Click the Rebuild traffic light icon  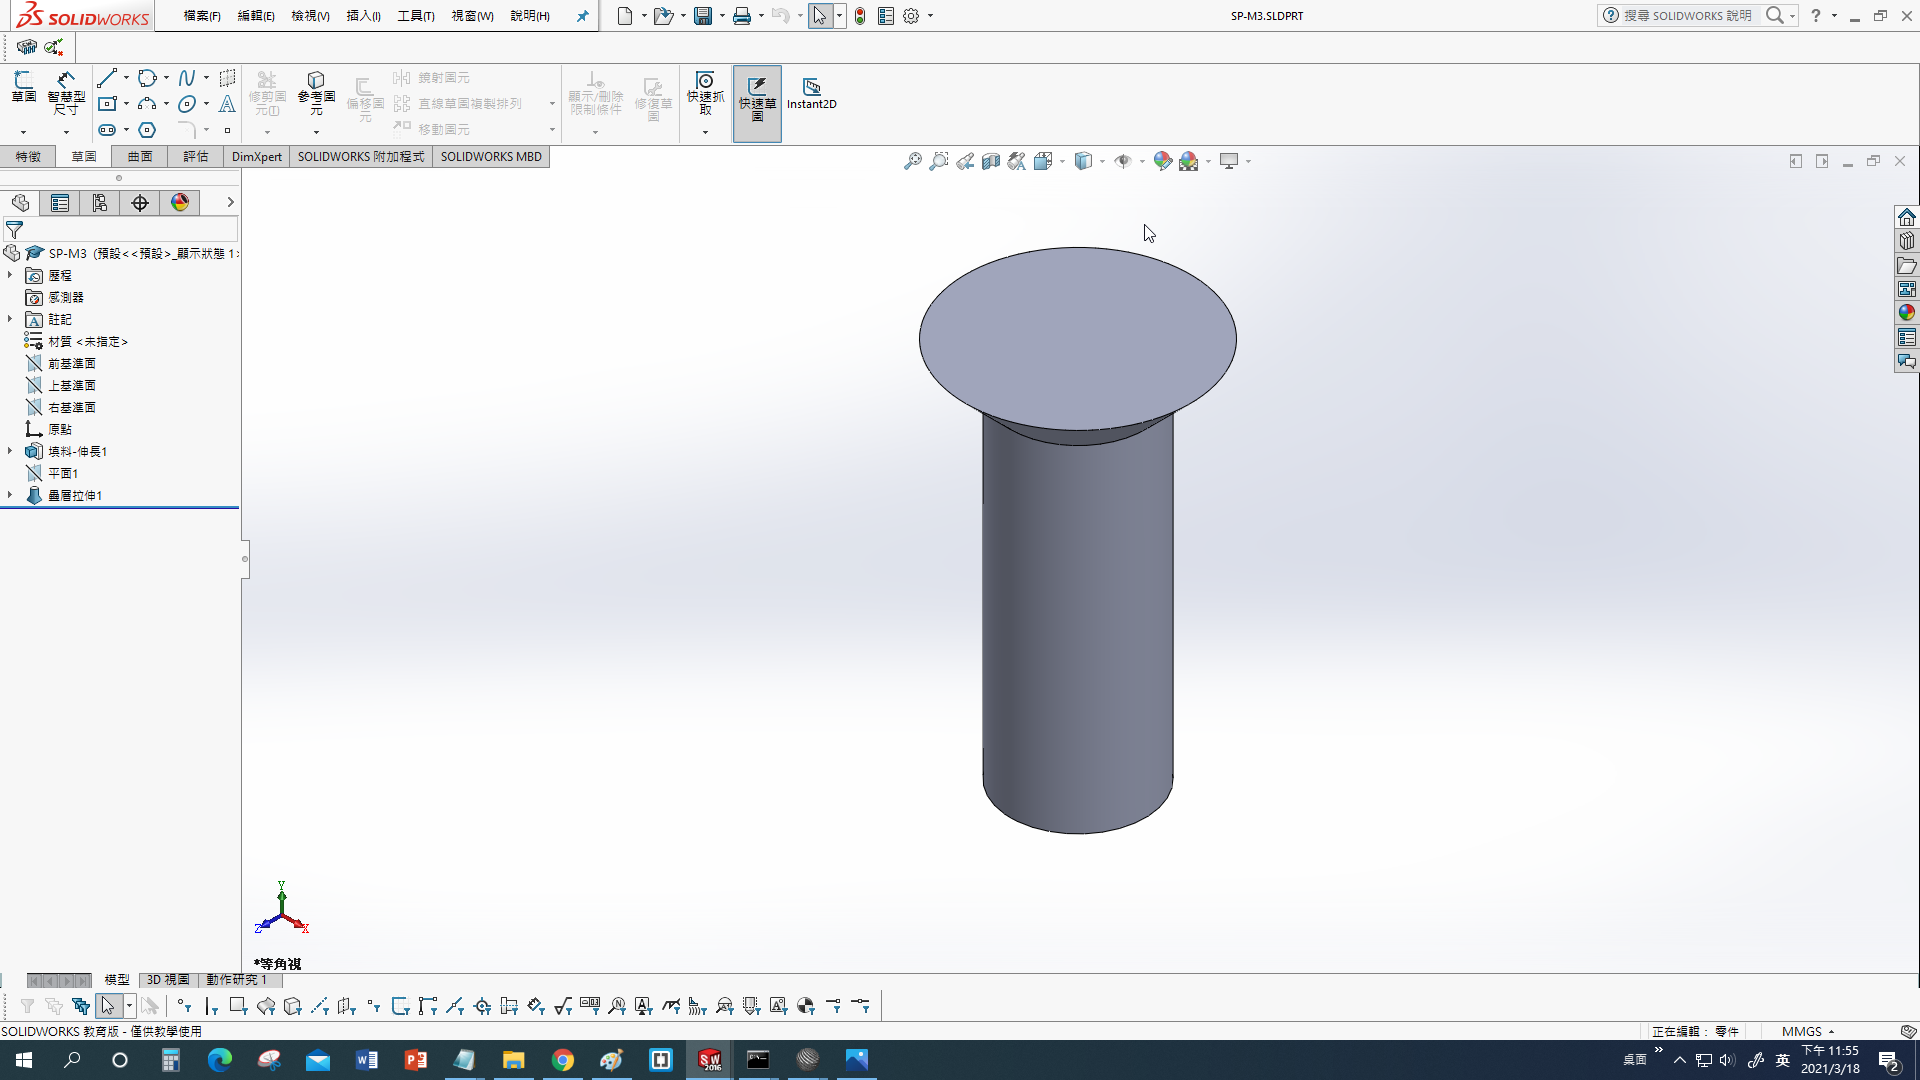860,16
